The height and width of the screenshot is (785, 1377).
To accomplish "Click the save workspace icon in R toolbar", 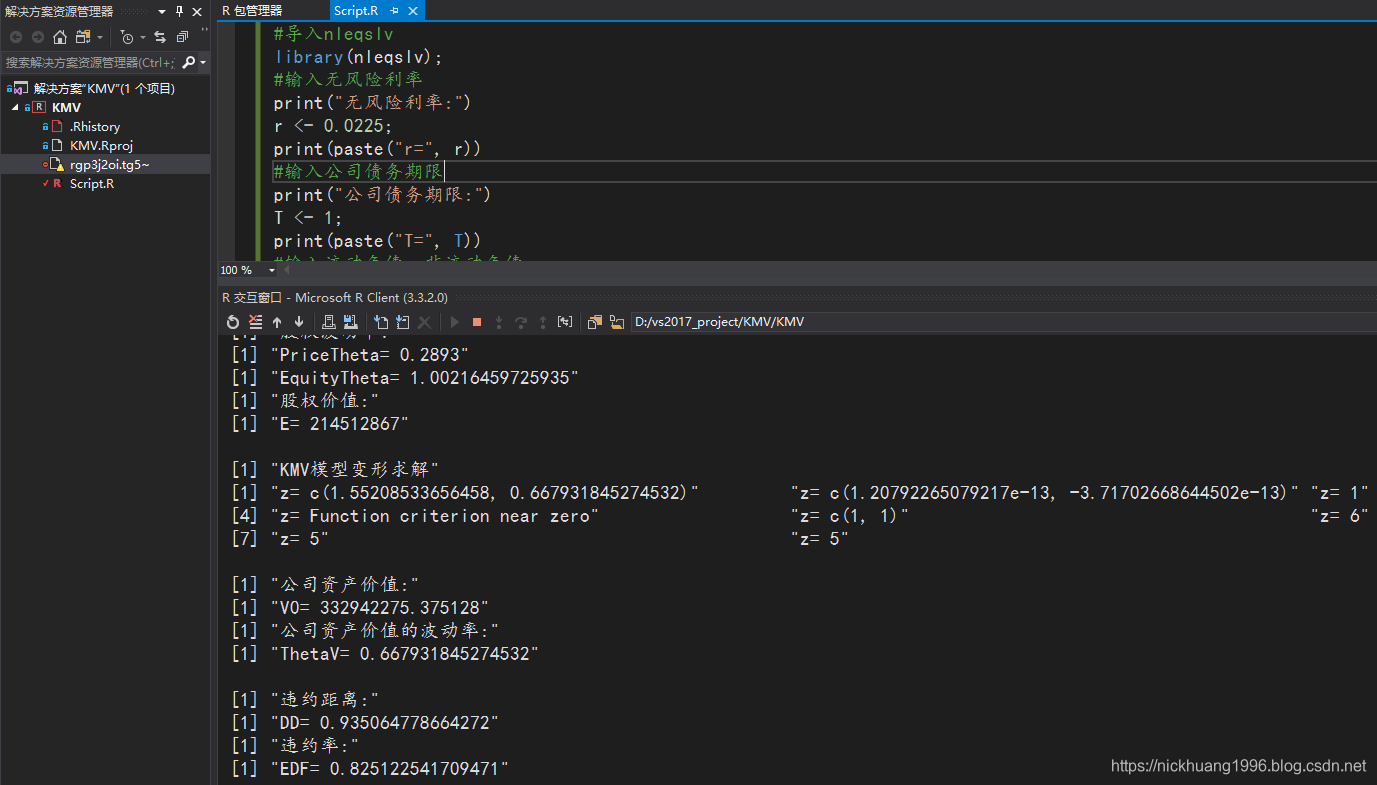I will pos(350,322).
